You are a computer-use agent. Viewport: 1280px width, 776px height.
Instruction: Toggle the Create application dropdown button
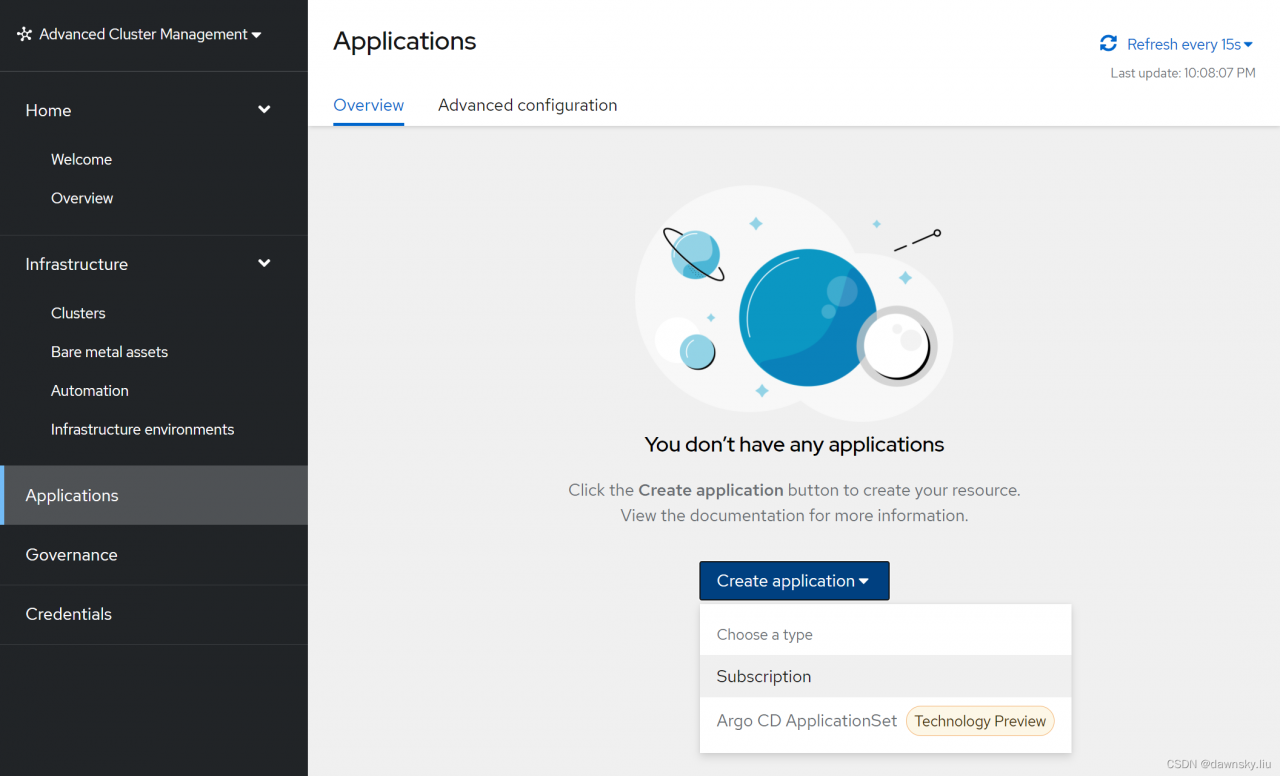[x=794, y=581]
